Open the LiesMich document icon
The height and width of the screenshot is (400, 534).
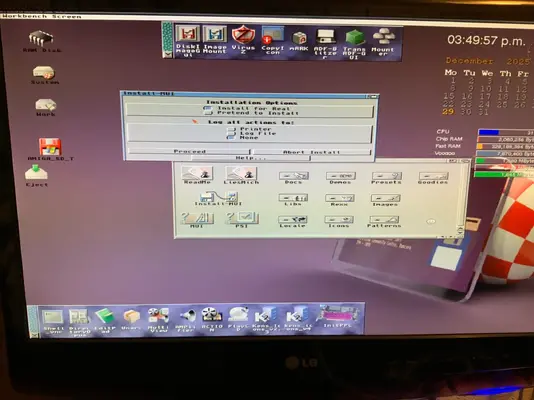coord(241,175)
